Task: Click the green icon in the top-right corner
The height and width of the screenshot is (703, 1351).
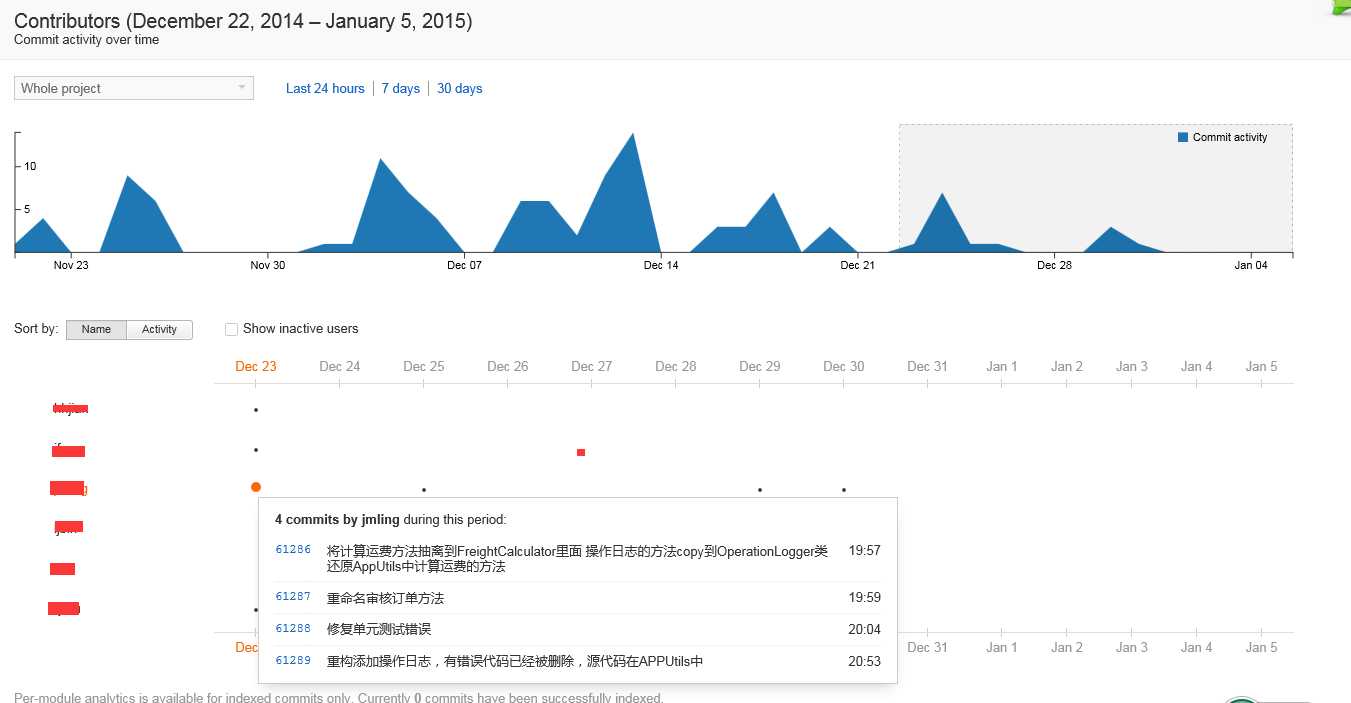Action: click(x=1340, y=6)
